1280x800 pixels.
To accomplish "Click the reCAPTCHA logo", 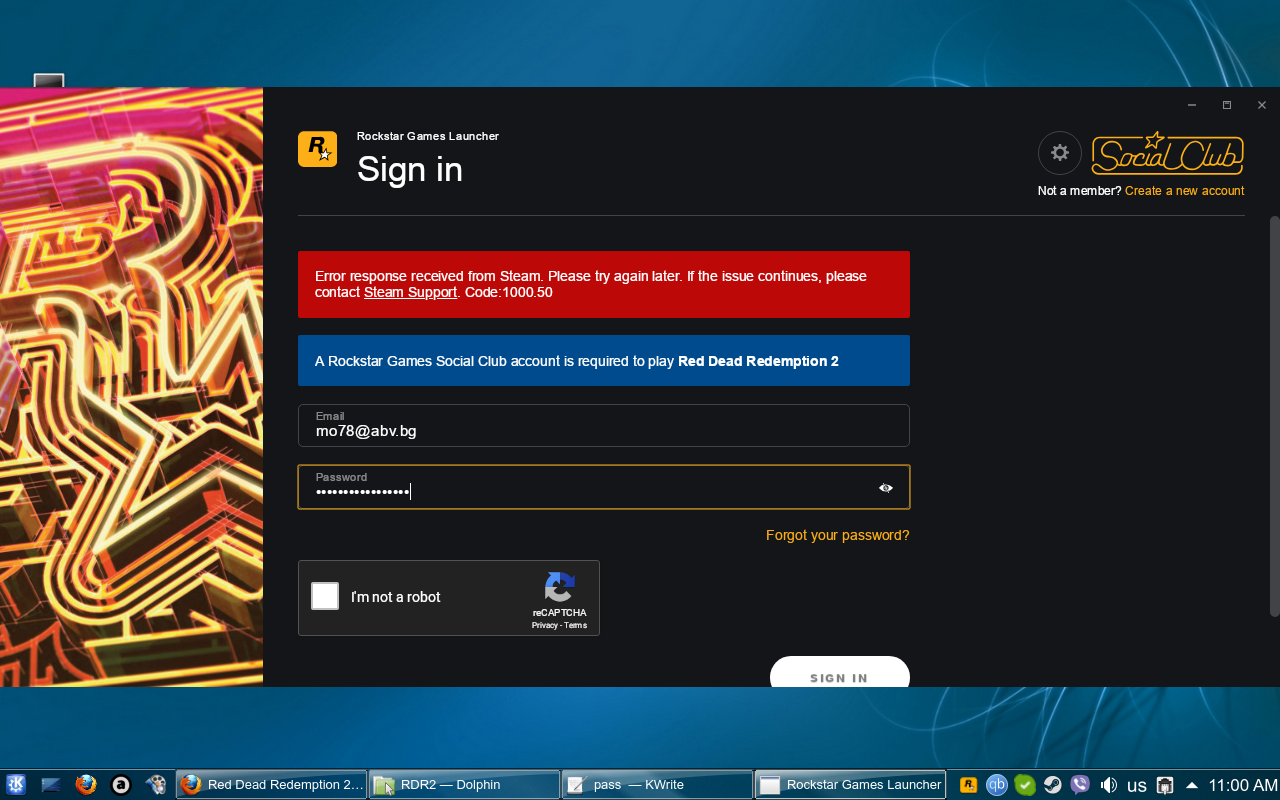I will (560, 586).
